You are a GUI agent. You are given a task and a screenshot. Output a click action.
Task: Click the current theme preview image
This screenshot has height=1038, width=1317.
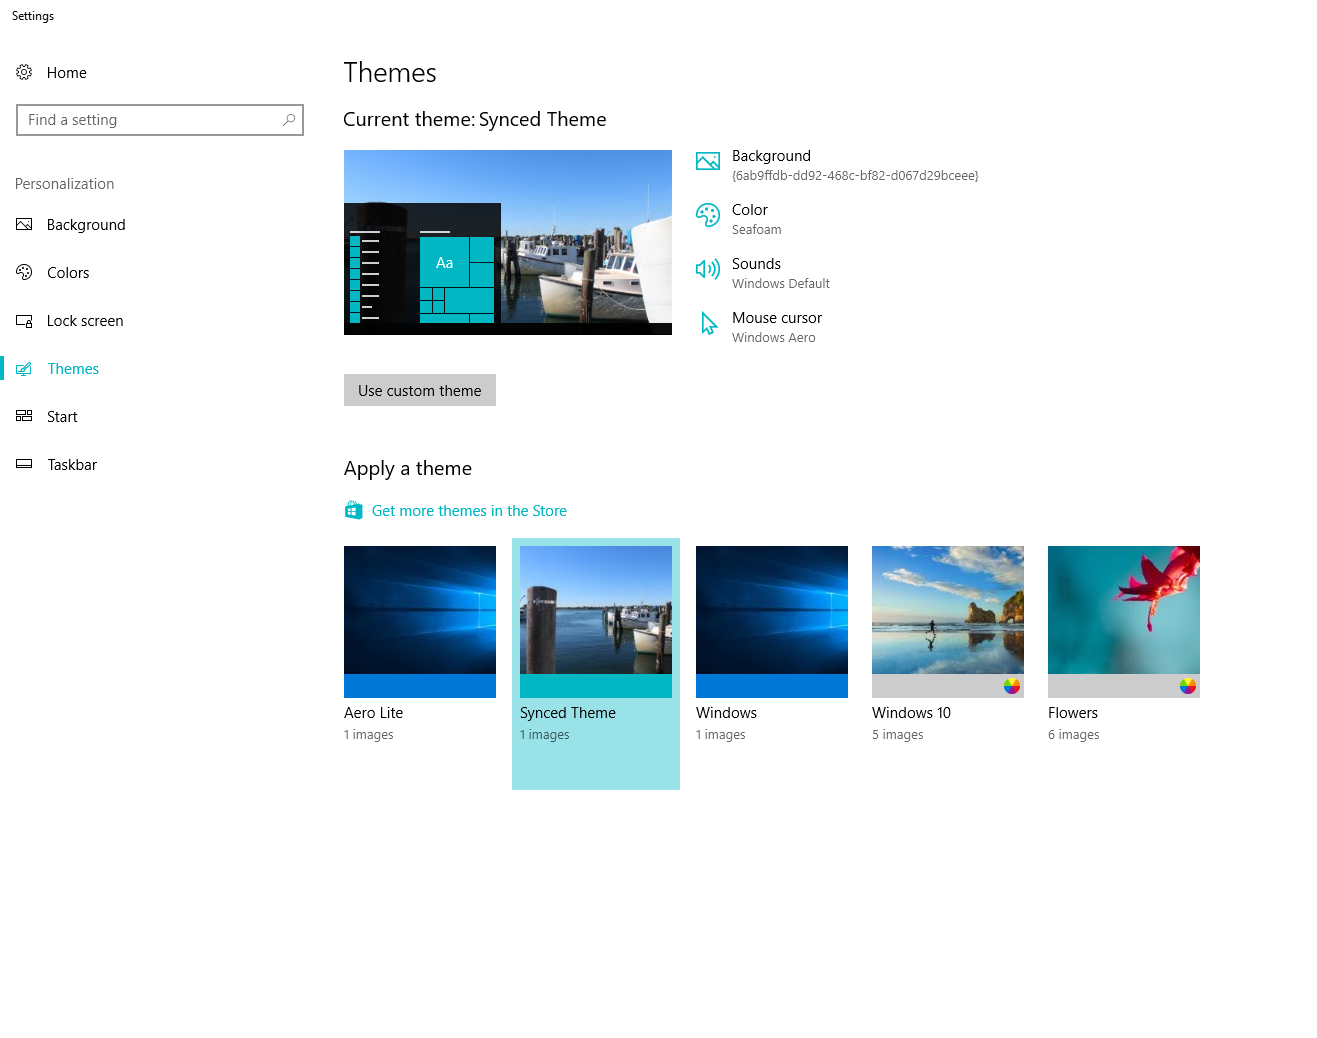pos(508,242)
